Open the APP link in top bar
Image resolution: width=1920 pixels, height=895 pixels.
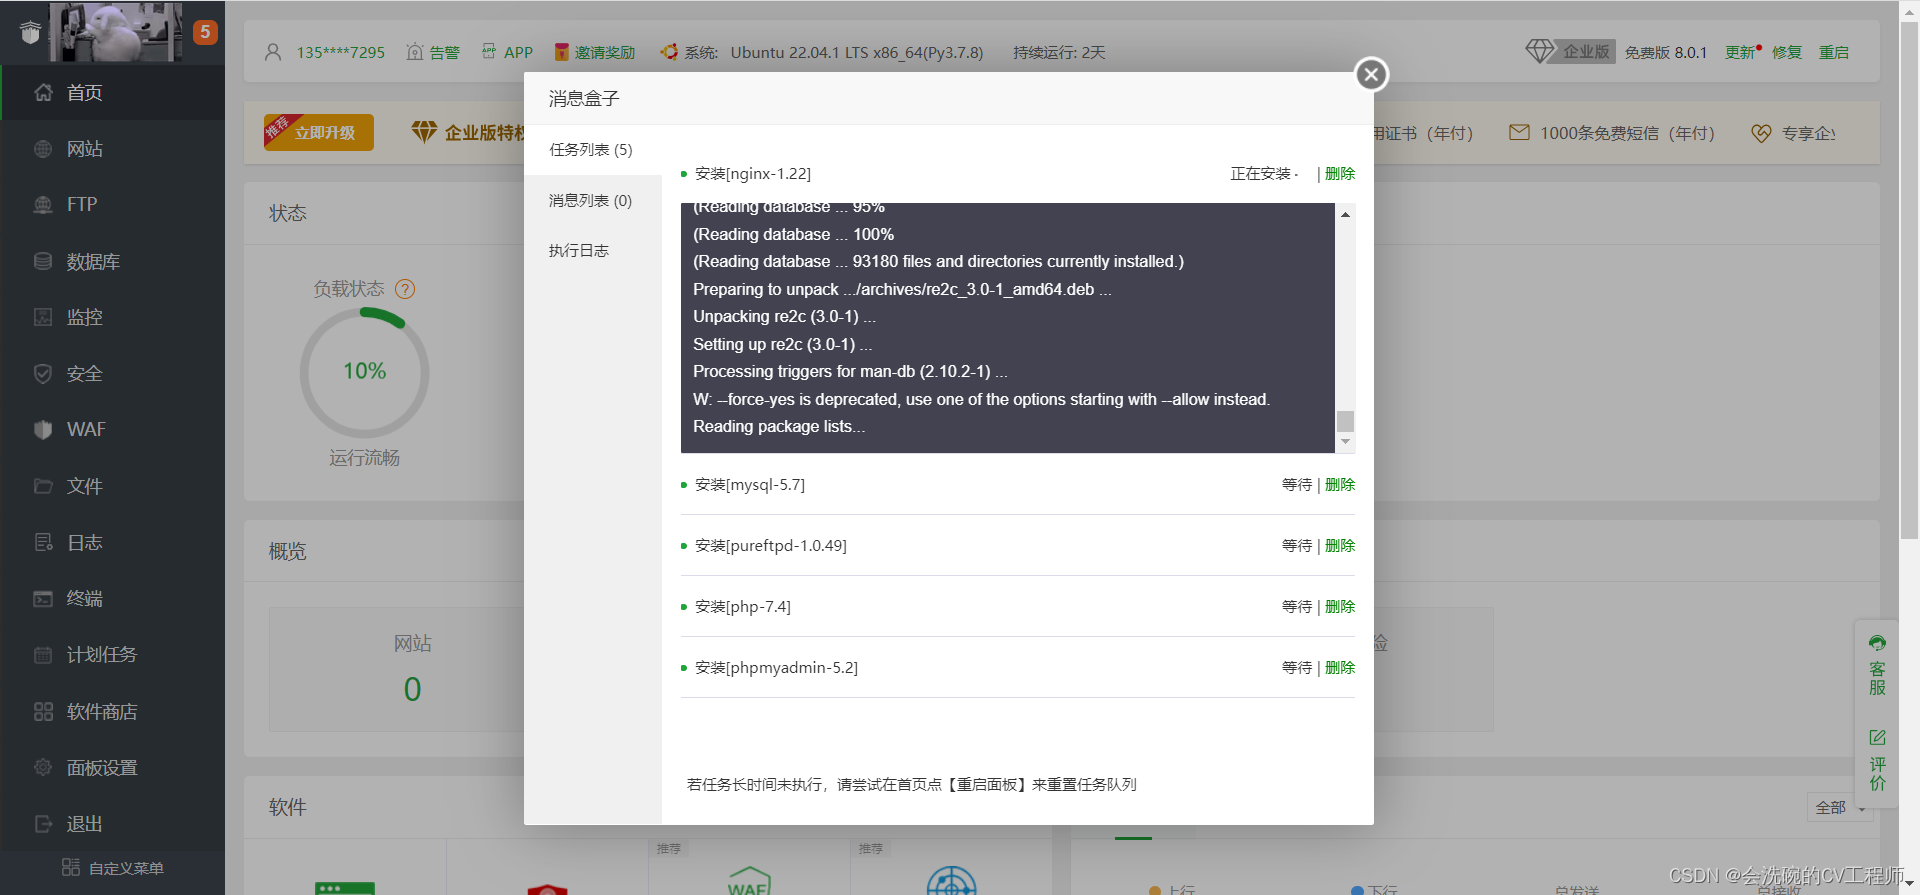coord(507,52)
